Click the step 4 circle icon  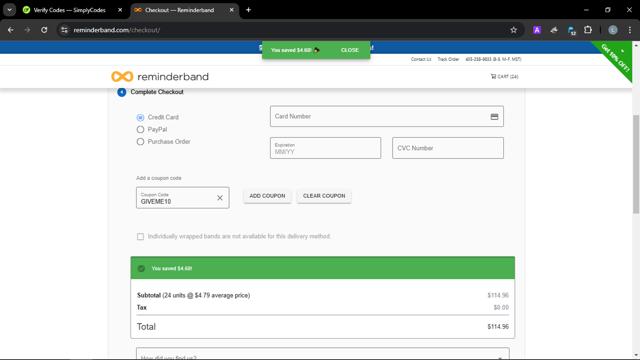(122, 92)
